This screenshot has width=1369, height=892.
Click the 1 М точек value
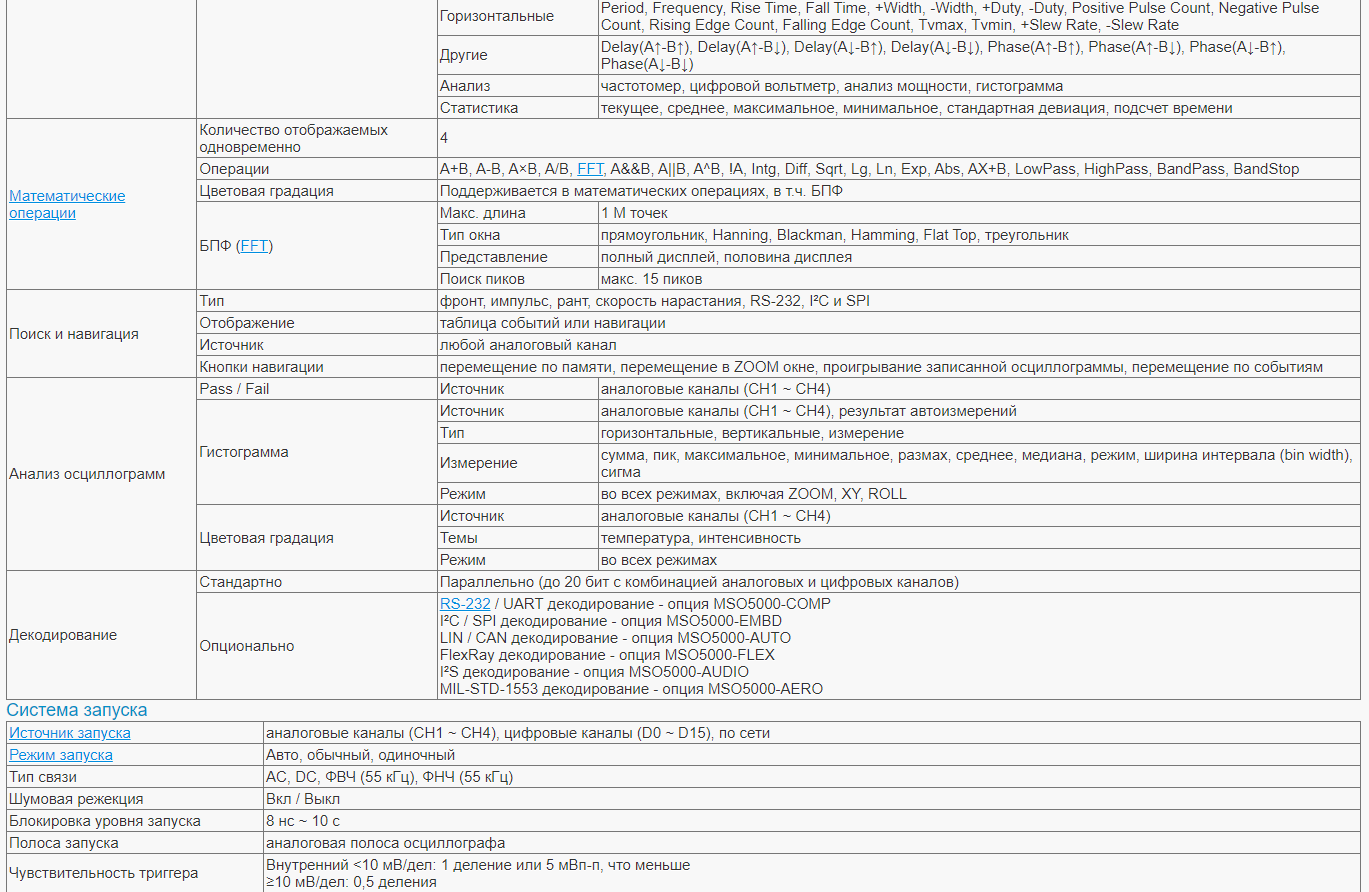click(634, 213)
